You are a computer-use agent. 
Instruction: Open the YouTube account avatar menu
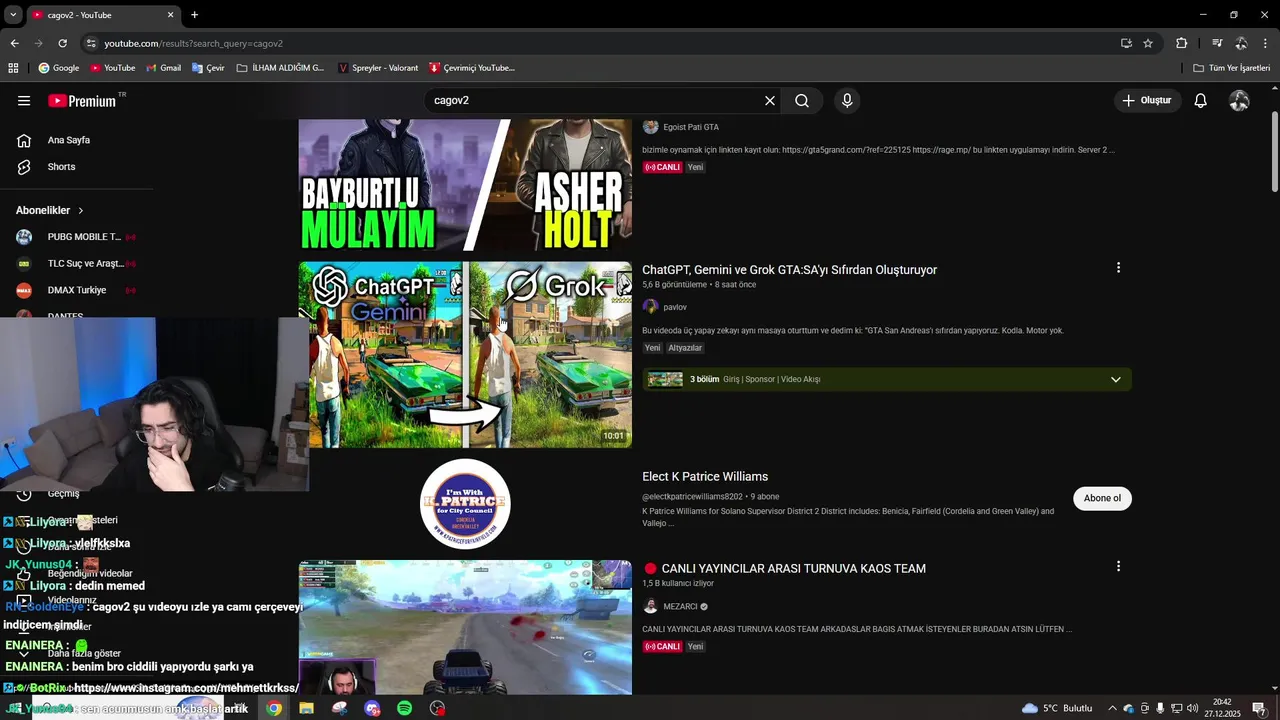pos(1239,101)
